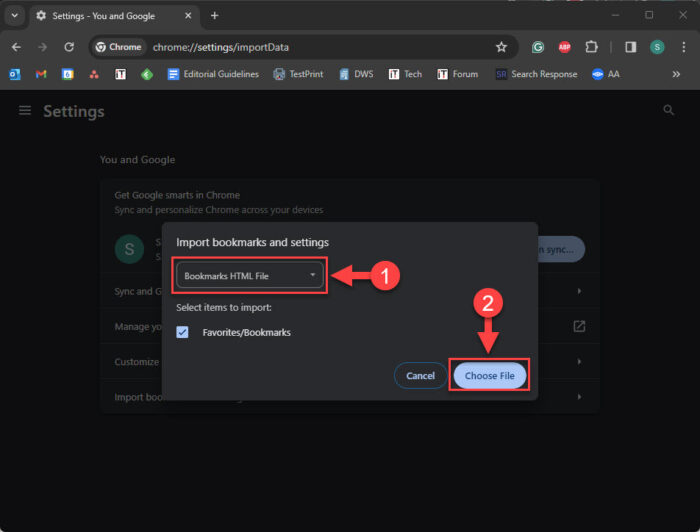
Task: Open the Google Calendar bookmark icon
Action: click(x=67, y=74)
